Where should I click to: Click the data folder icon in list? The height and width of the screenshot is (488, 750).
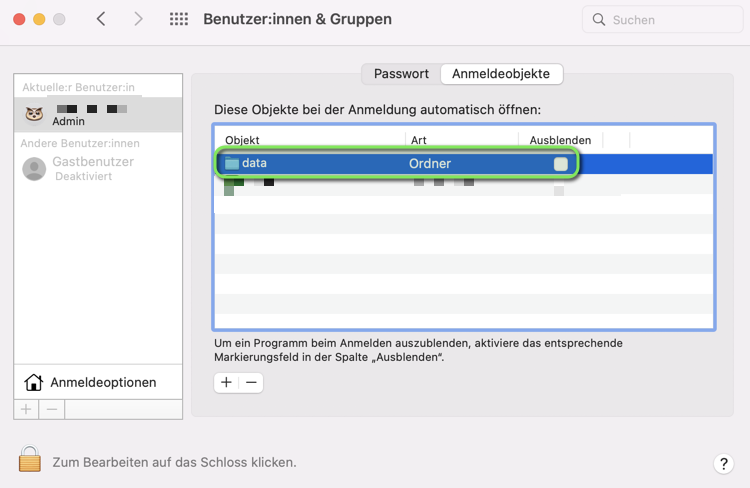pos(232,163)
